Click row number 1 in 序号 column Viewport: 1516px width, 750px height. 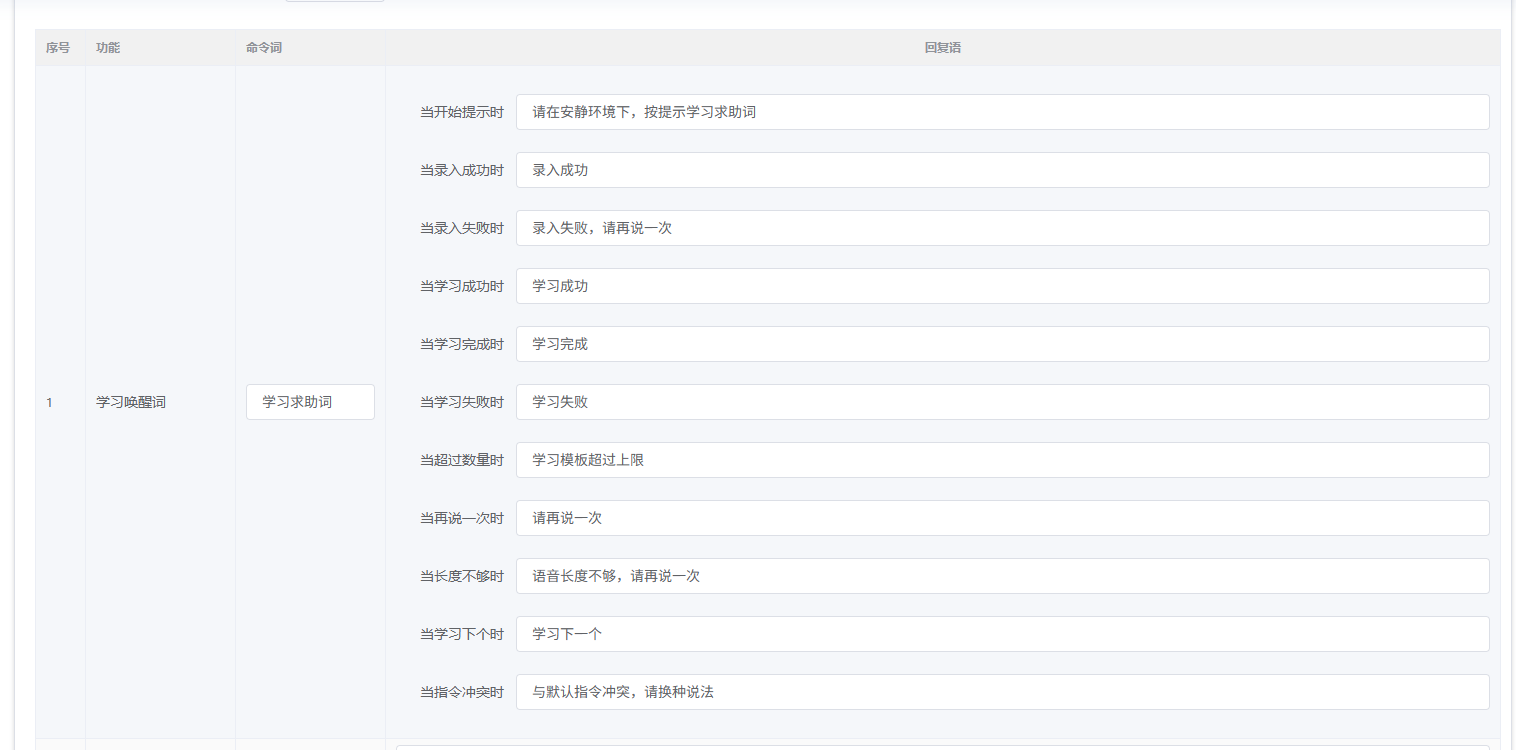pyautogui.click(x=49, y=402)
